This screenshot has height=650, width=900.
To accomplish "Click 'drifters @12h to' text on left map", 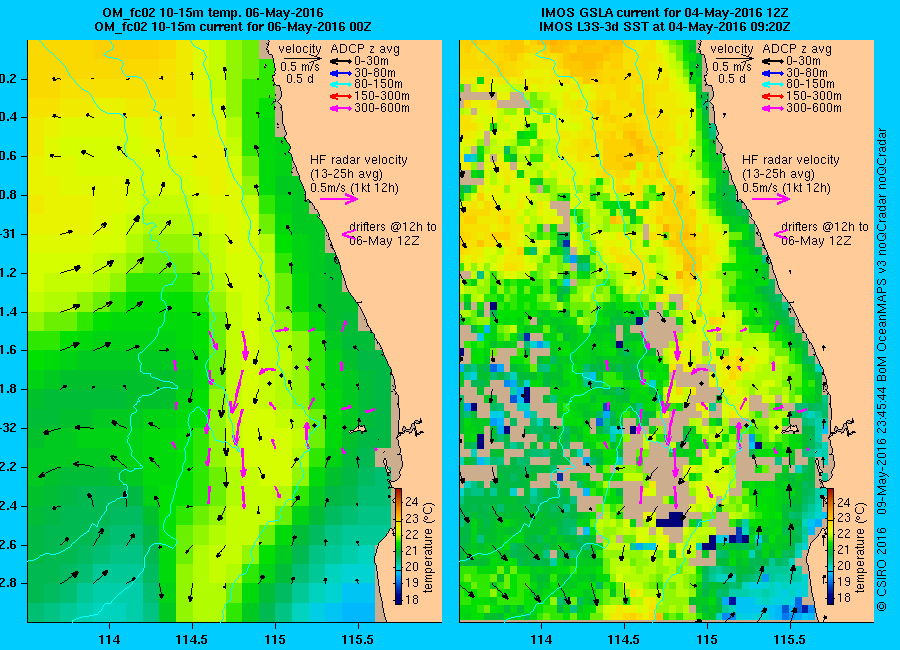I will tap(393, 227).
